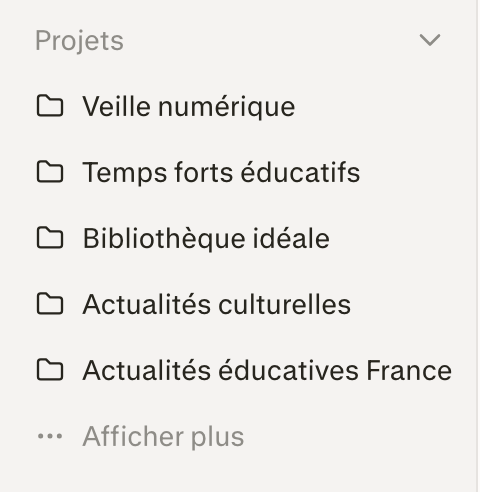
Task: Open the Actualités éducatives France project
Action: coord(267,370)
